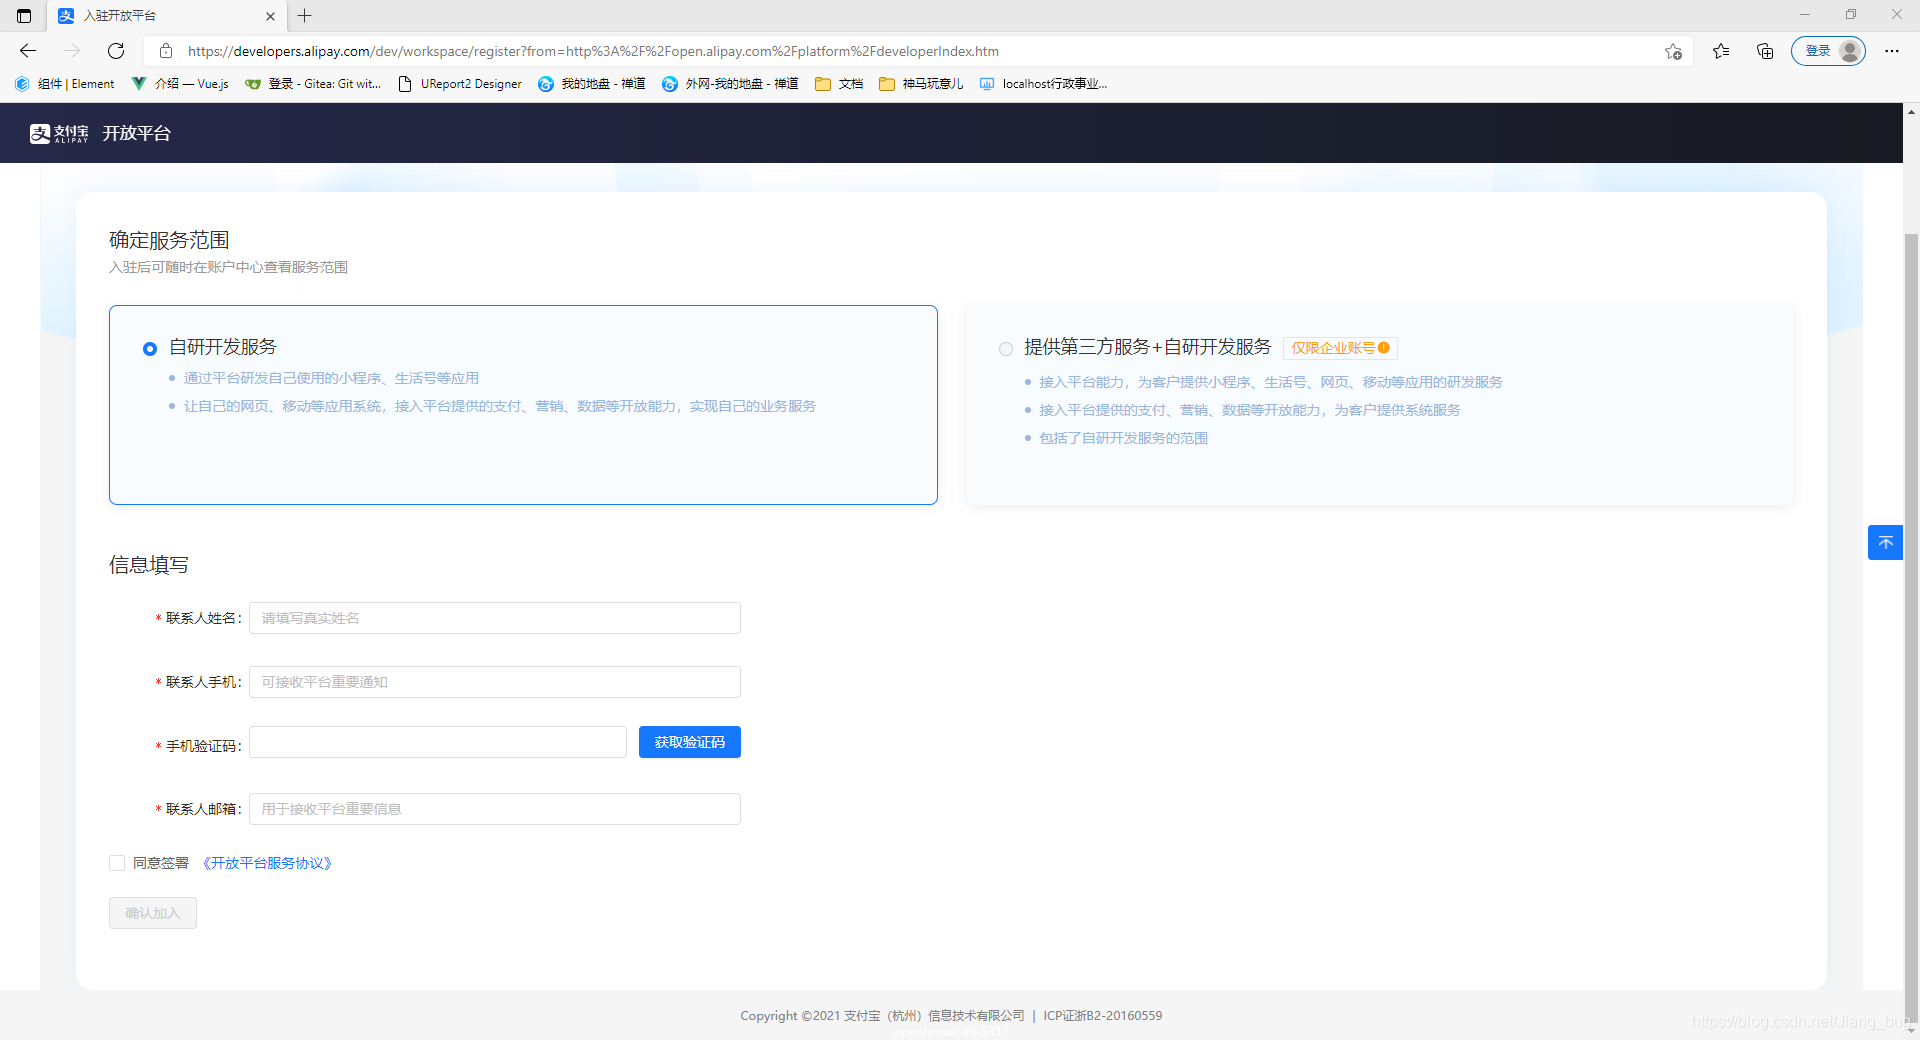1920x1040 pixels.
Task: Restore down the browser window
Action: coord(1851,15)
